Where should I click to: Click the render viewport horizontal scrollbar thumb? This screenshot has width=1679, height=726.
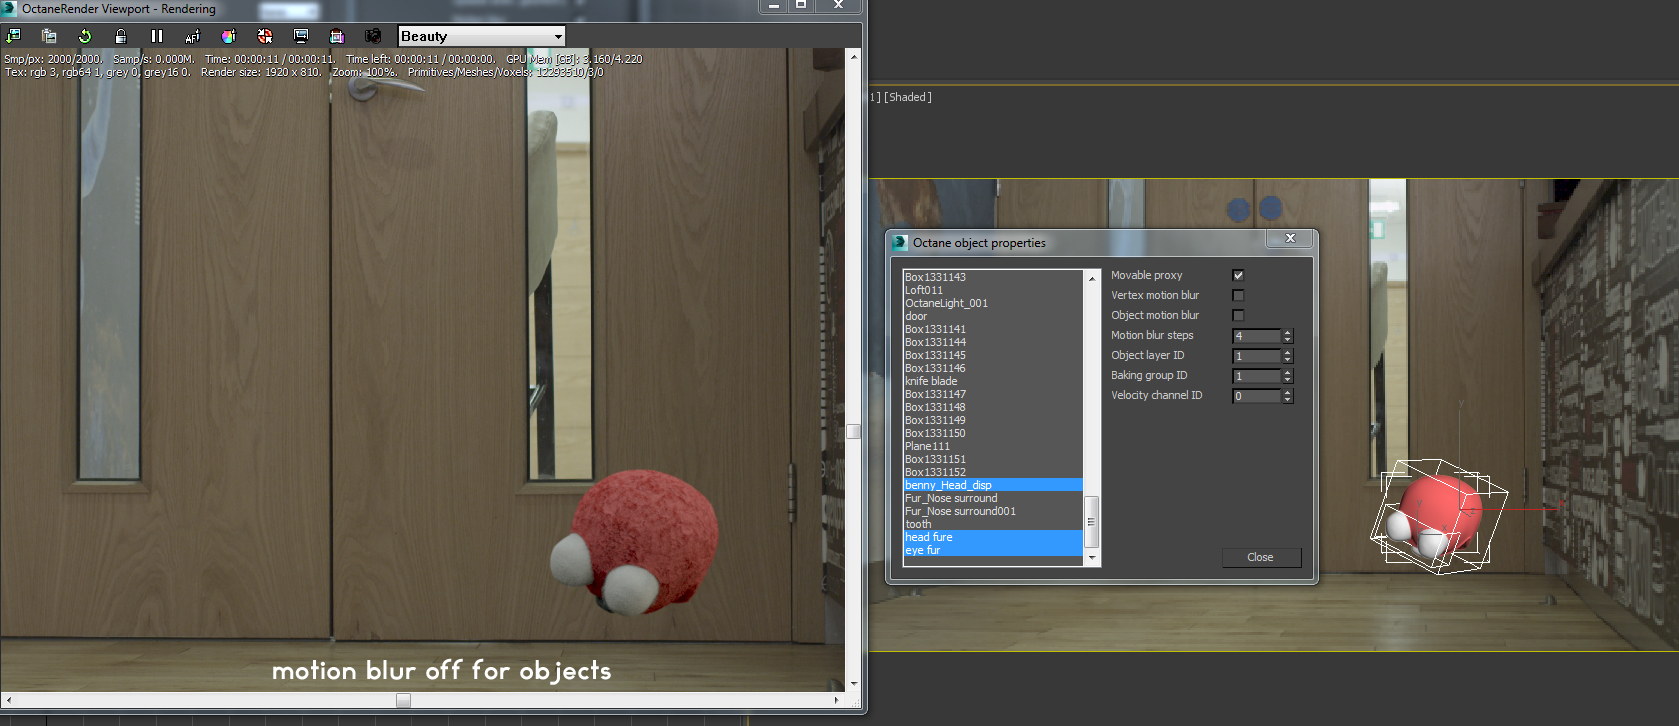(403, 700)
